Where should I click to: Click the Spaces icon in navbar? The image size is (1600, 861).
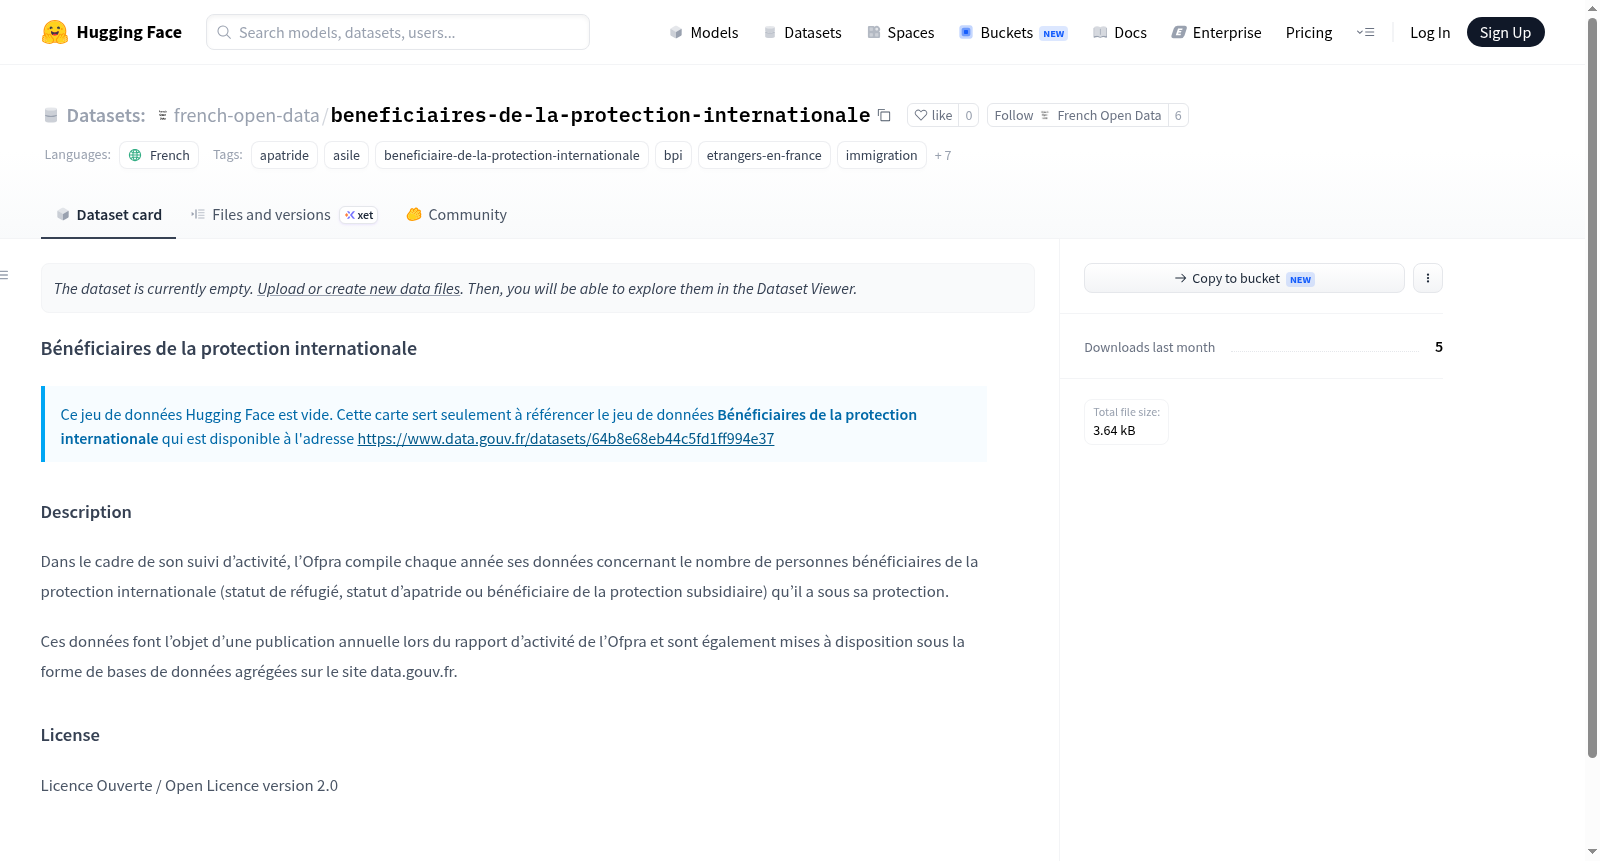[x=874, y=33]
